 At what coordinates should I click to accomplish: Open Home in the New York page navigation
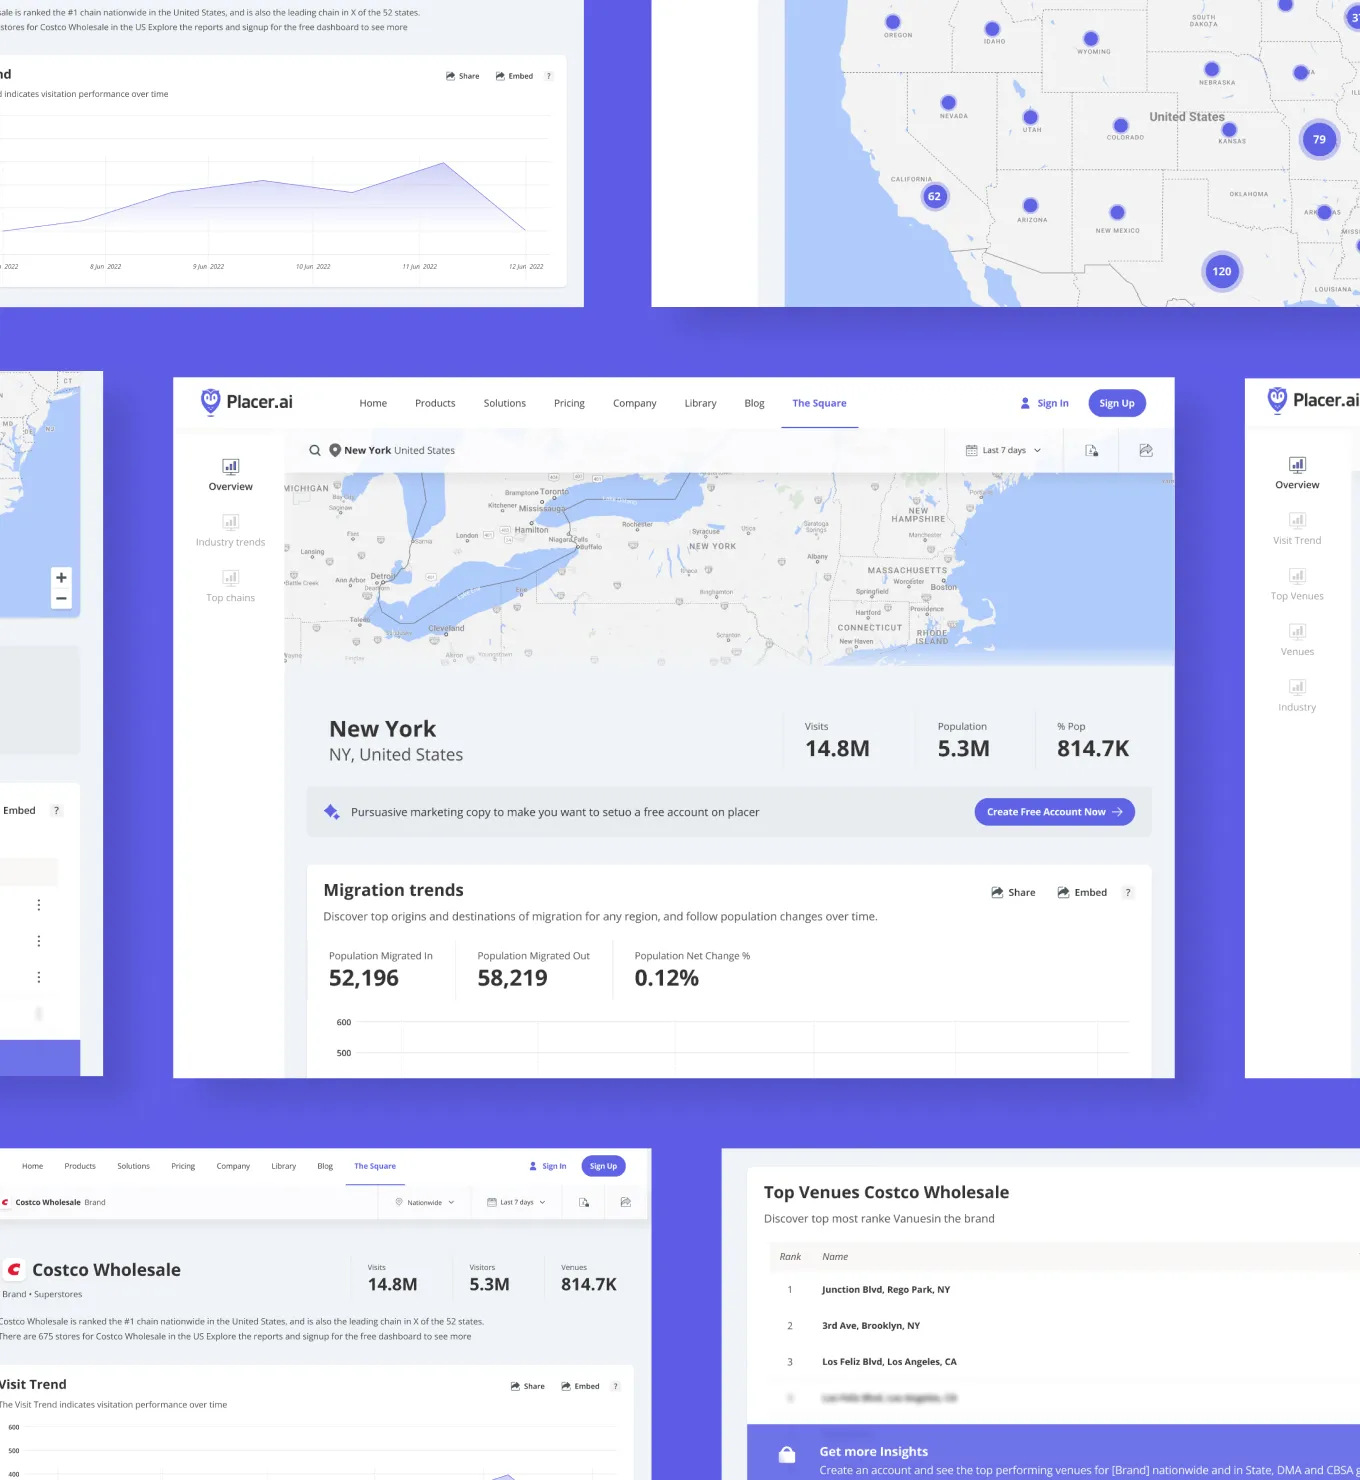(x=373, y=403)
